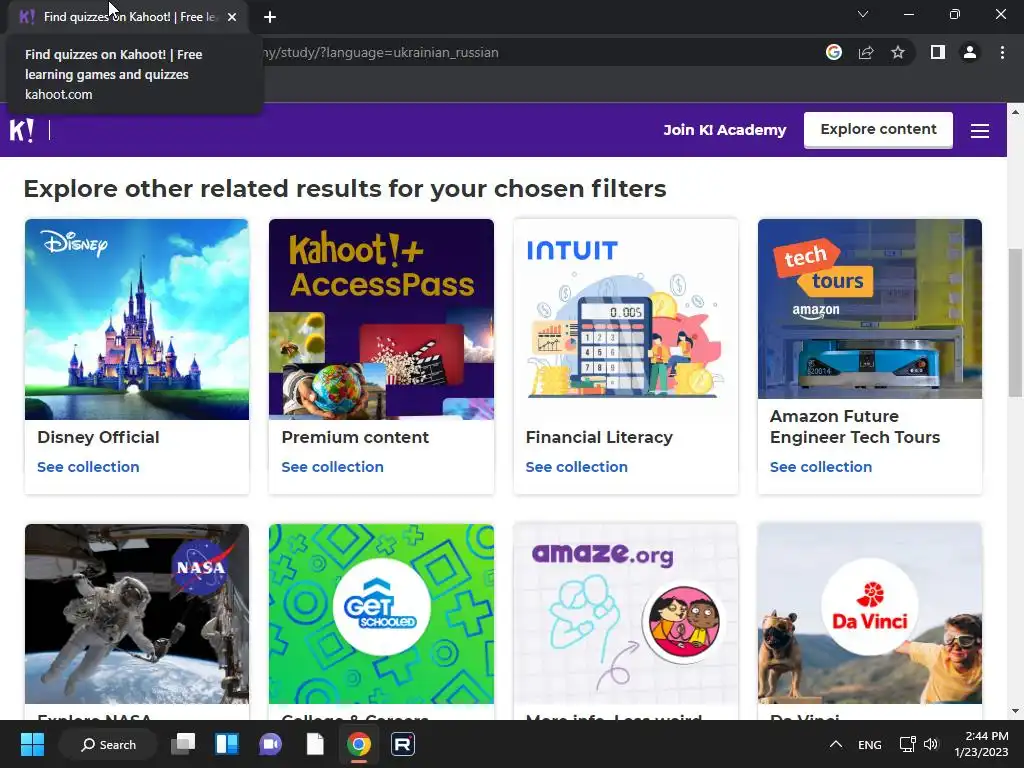The image size is (1024, 768).
Task: Click Join K! Academy link
Action: click(725, 130)
